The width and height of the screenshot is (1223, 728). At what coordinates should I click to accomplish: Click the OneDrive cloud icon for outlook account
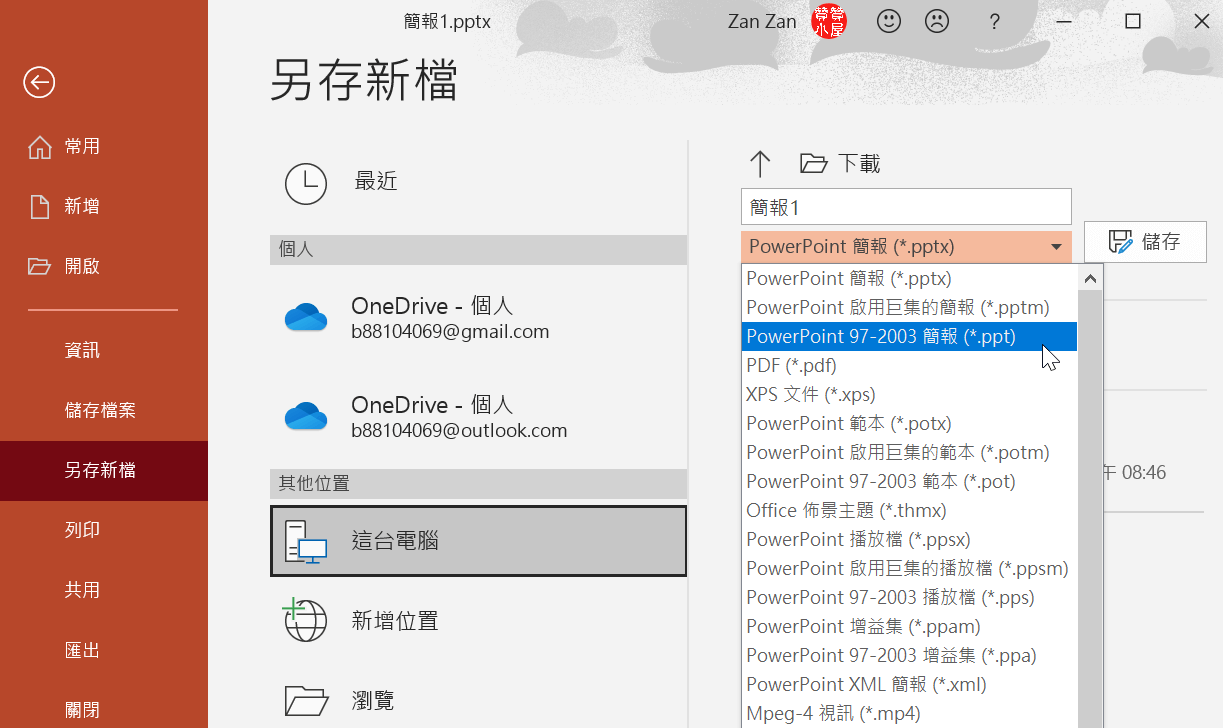tap(306, 417)
